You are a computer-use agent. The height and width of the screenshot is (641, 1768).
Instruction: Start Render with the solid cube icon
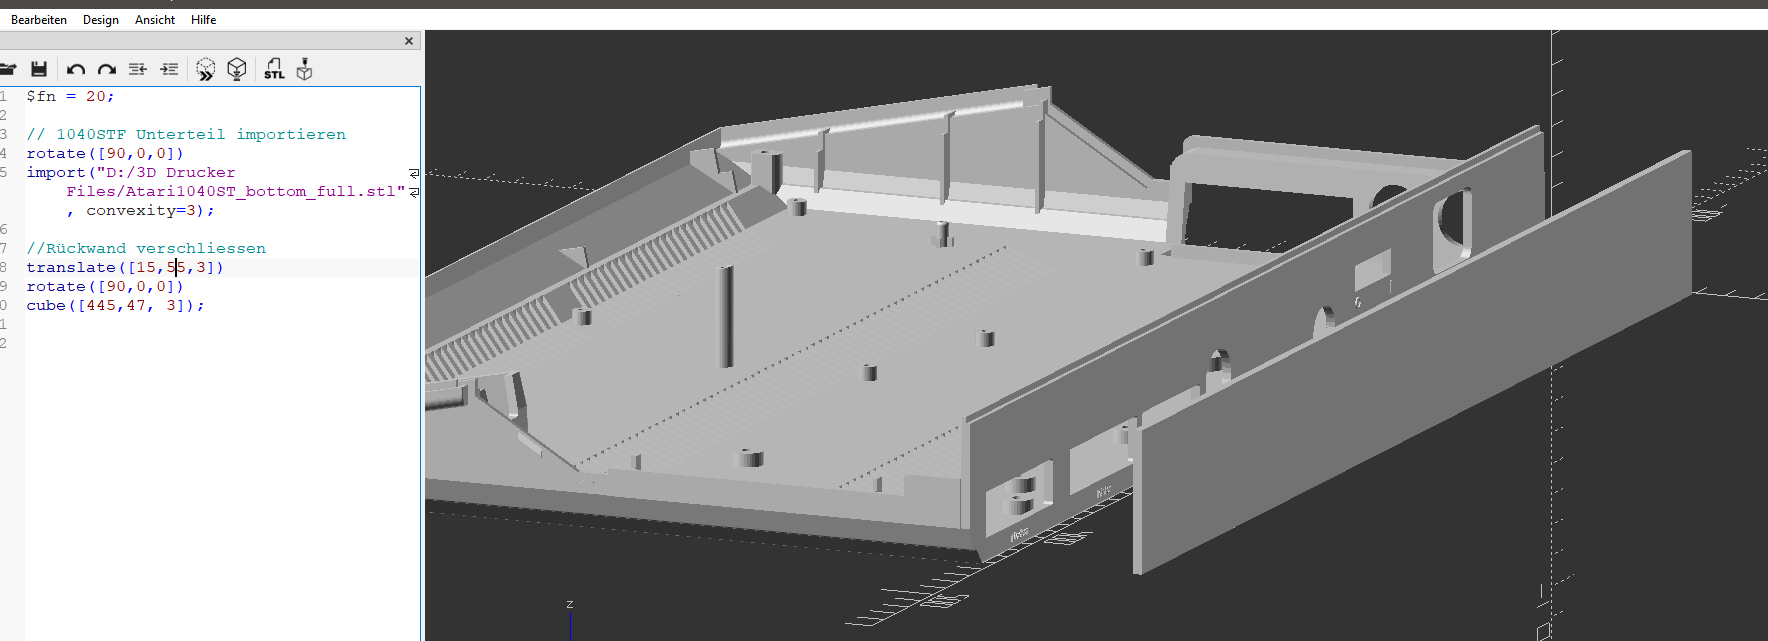click(x=237, y=69)
